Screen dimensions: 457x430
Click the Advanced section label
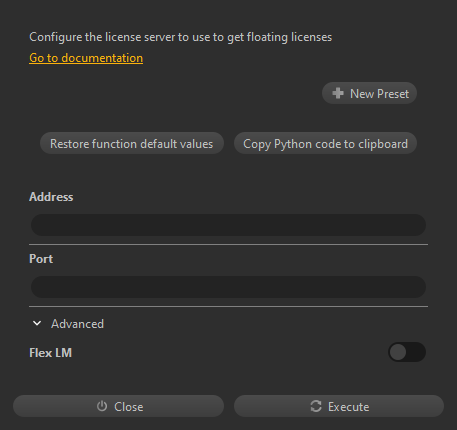pyautogui.click(x=77, y=324)
